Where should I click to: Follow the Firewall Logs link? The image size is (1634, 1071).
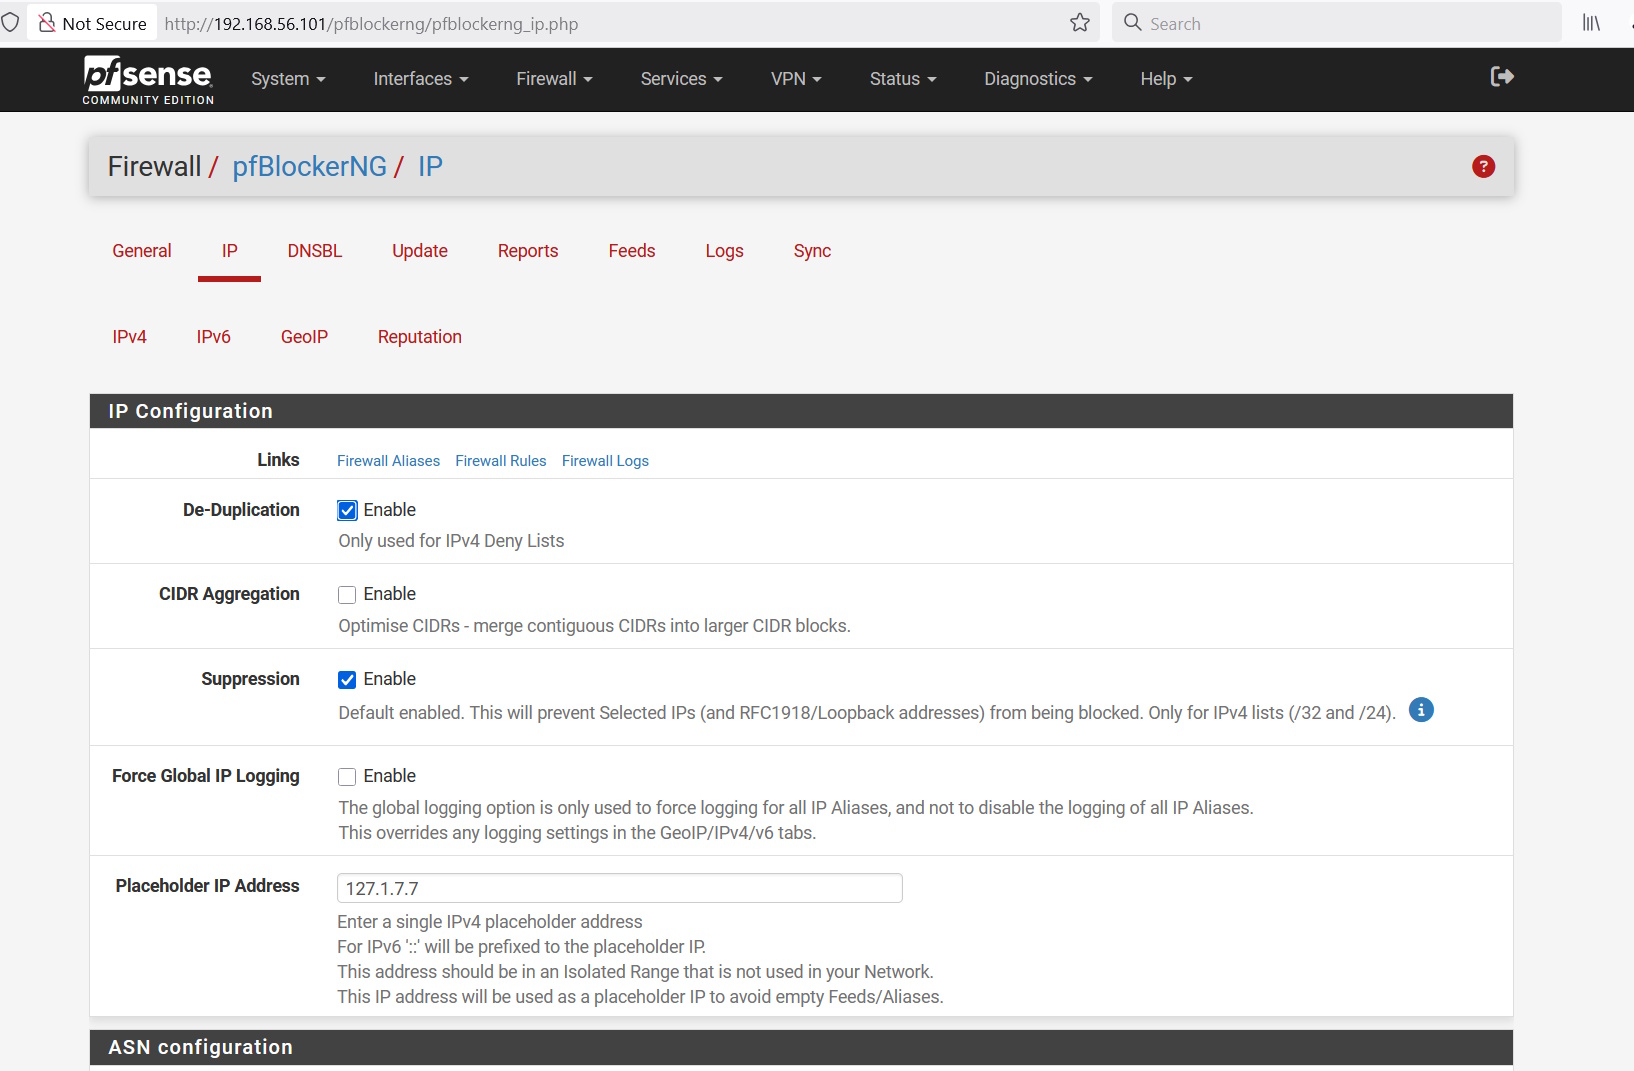point(605,461)
